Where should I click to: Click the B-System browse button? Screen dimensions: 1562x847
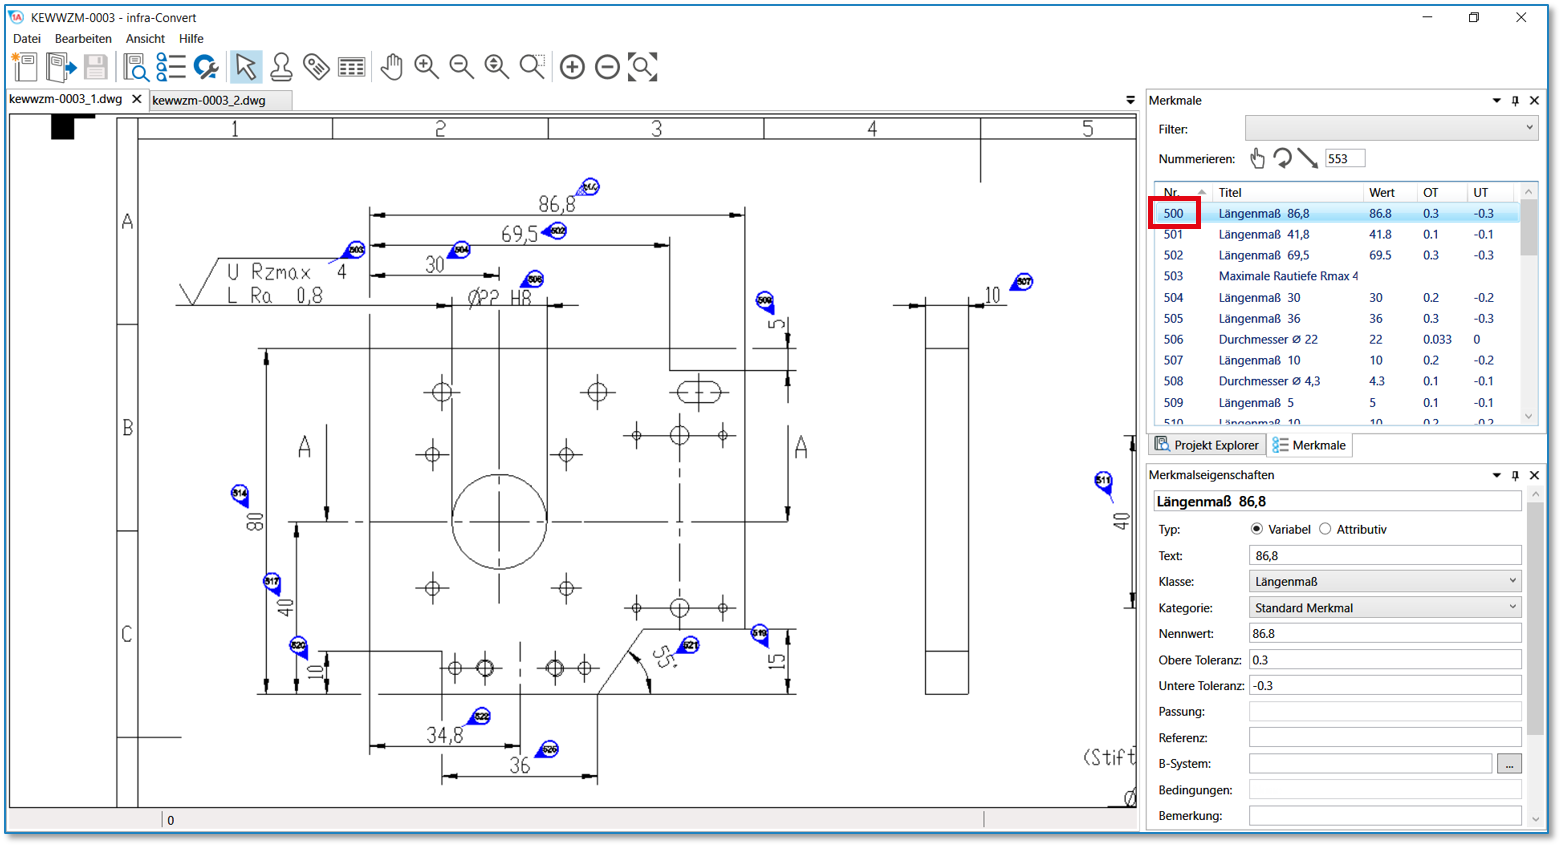tap(1509, 764)
